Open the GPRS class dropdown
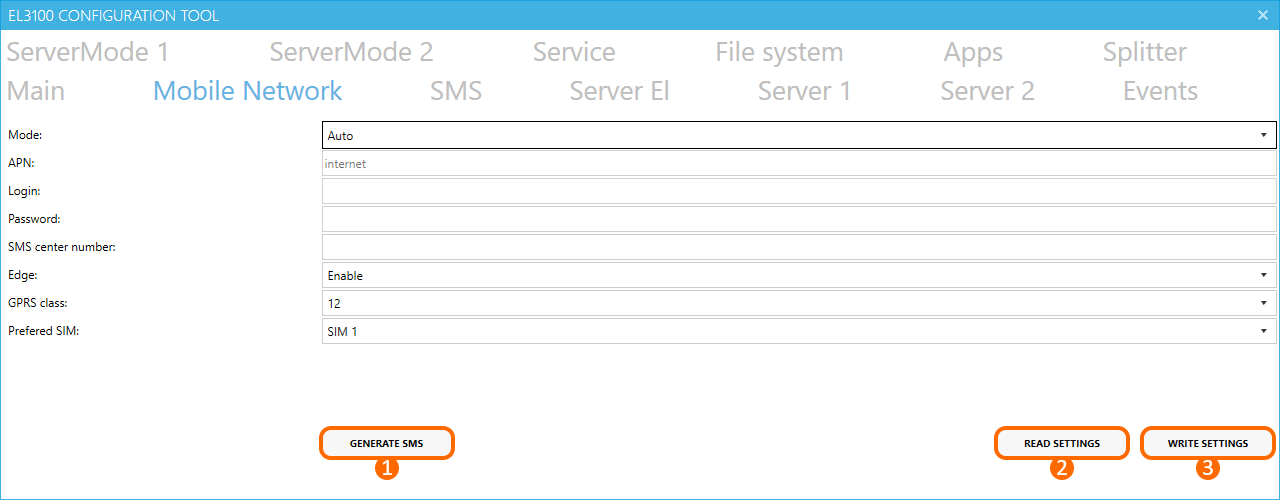The width and height of the screenshot is (1280, 500). point(799,303)
